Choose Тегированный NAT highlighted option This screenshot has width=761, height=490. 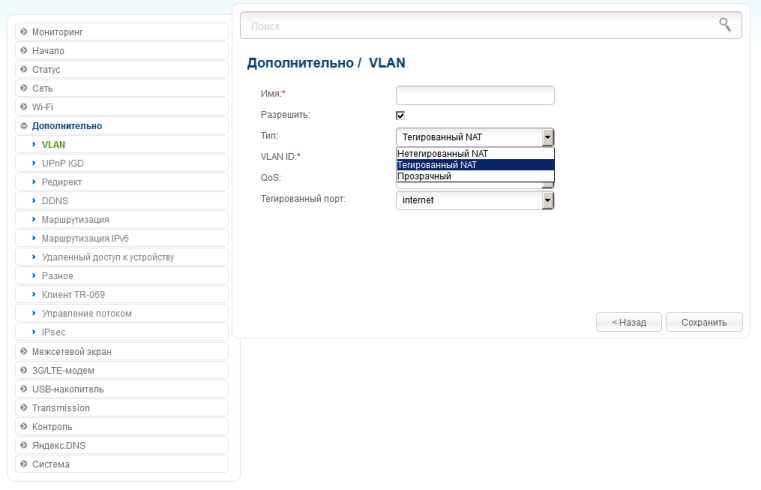coord(475,165)
